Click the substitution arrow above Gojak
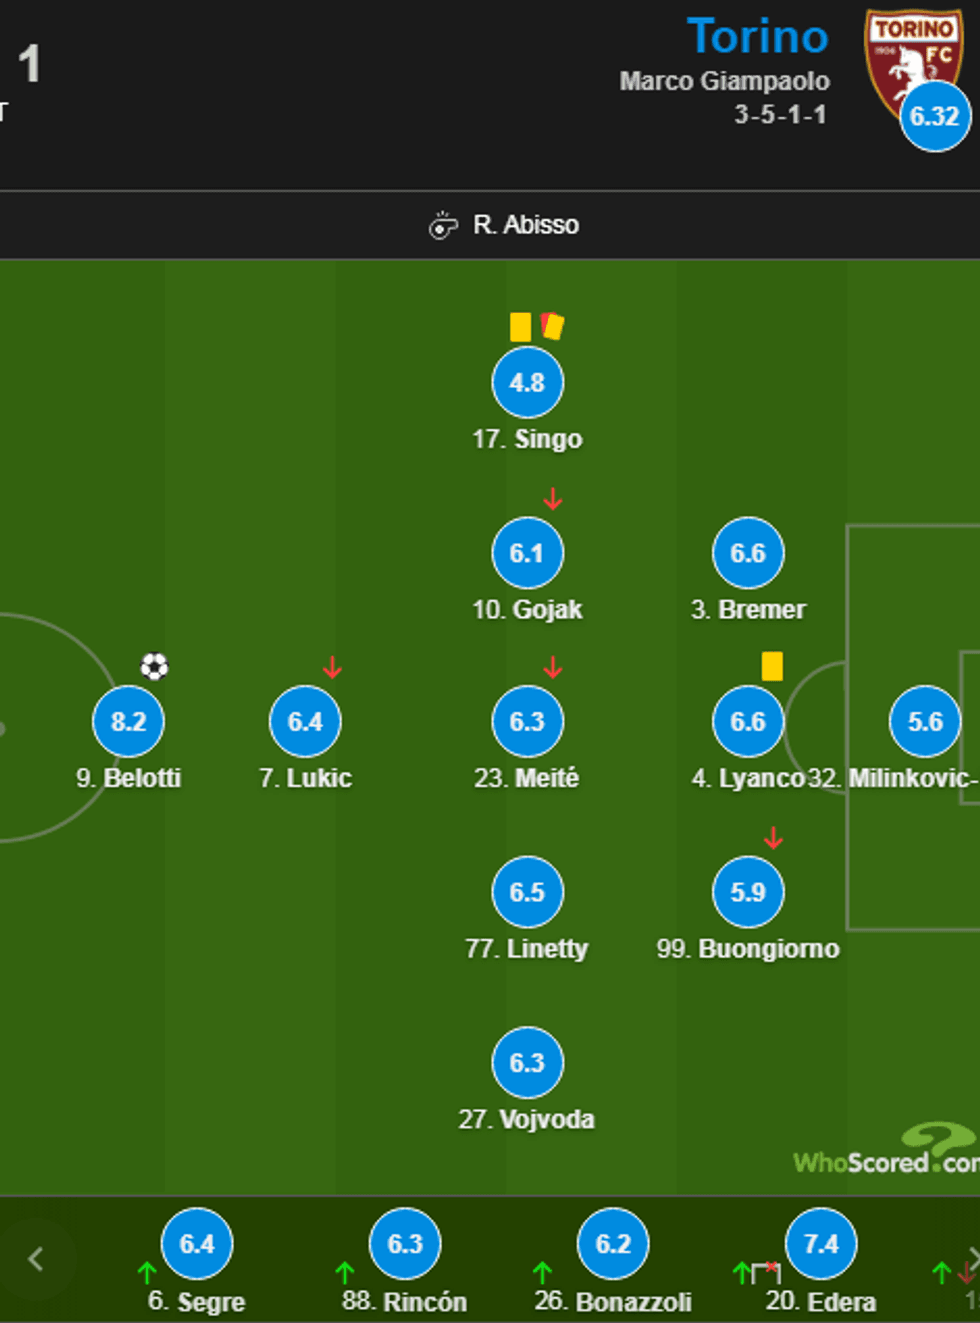The width and height of the screenshot is (980, 1323). pos(553,498)
